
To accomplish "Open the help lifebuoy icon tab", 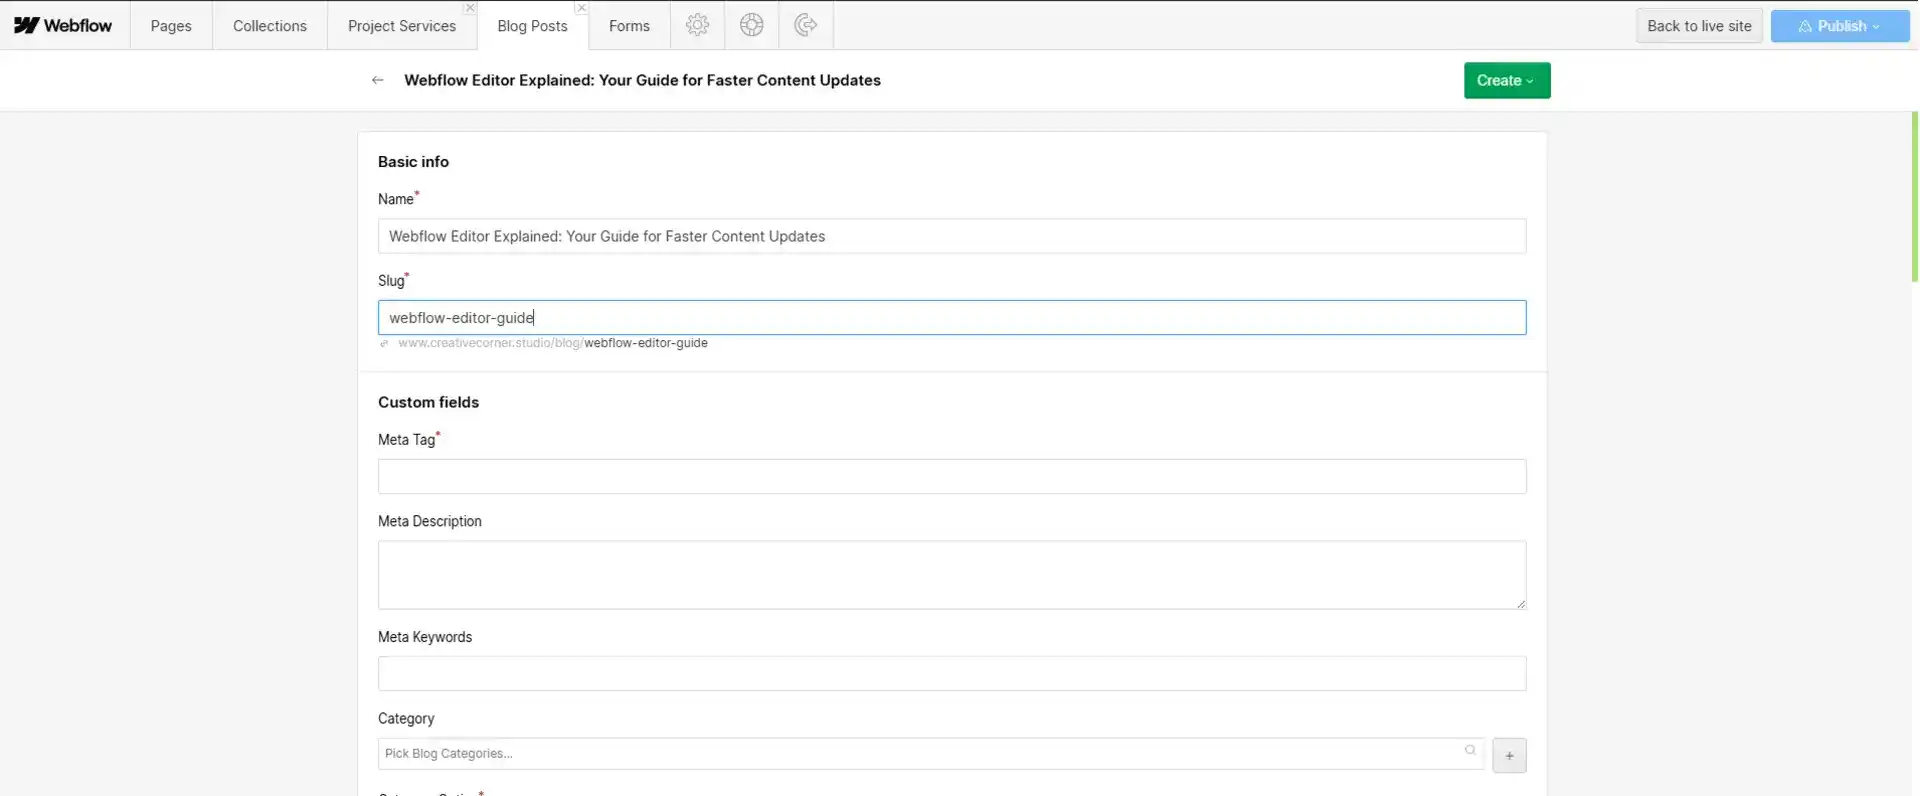I will (752, 25).
